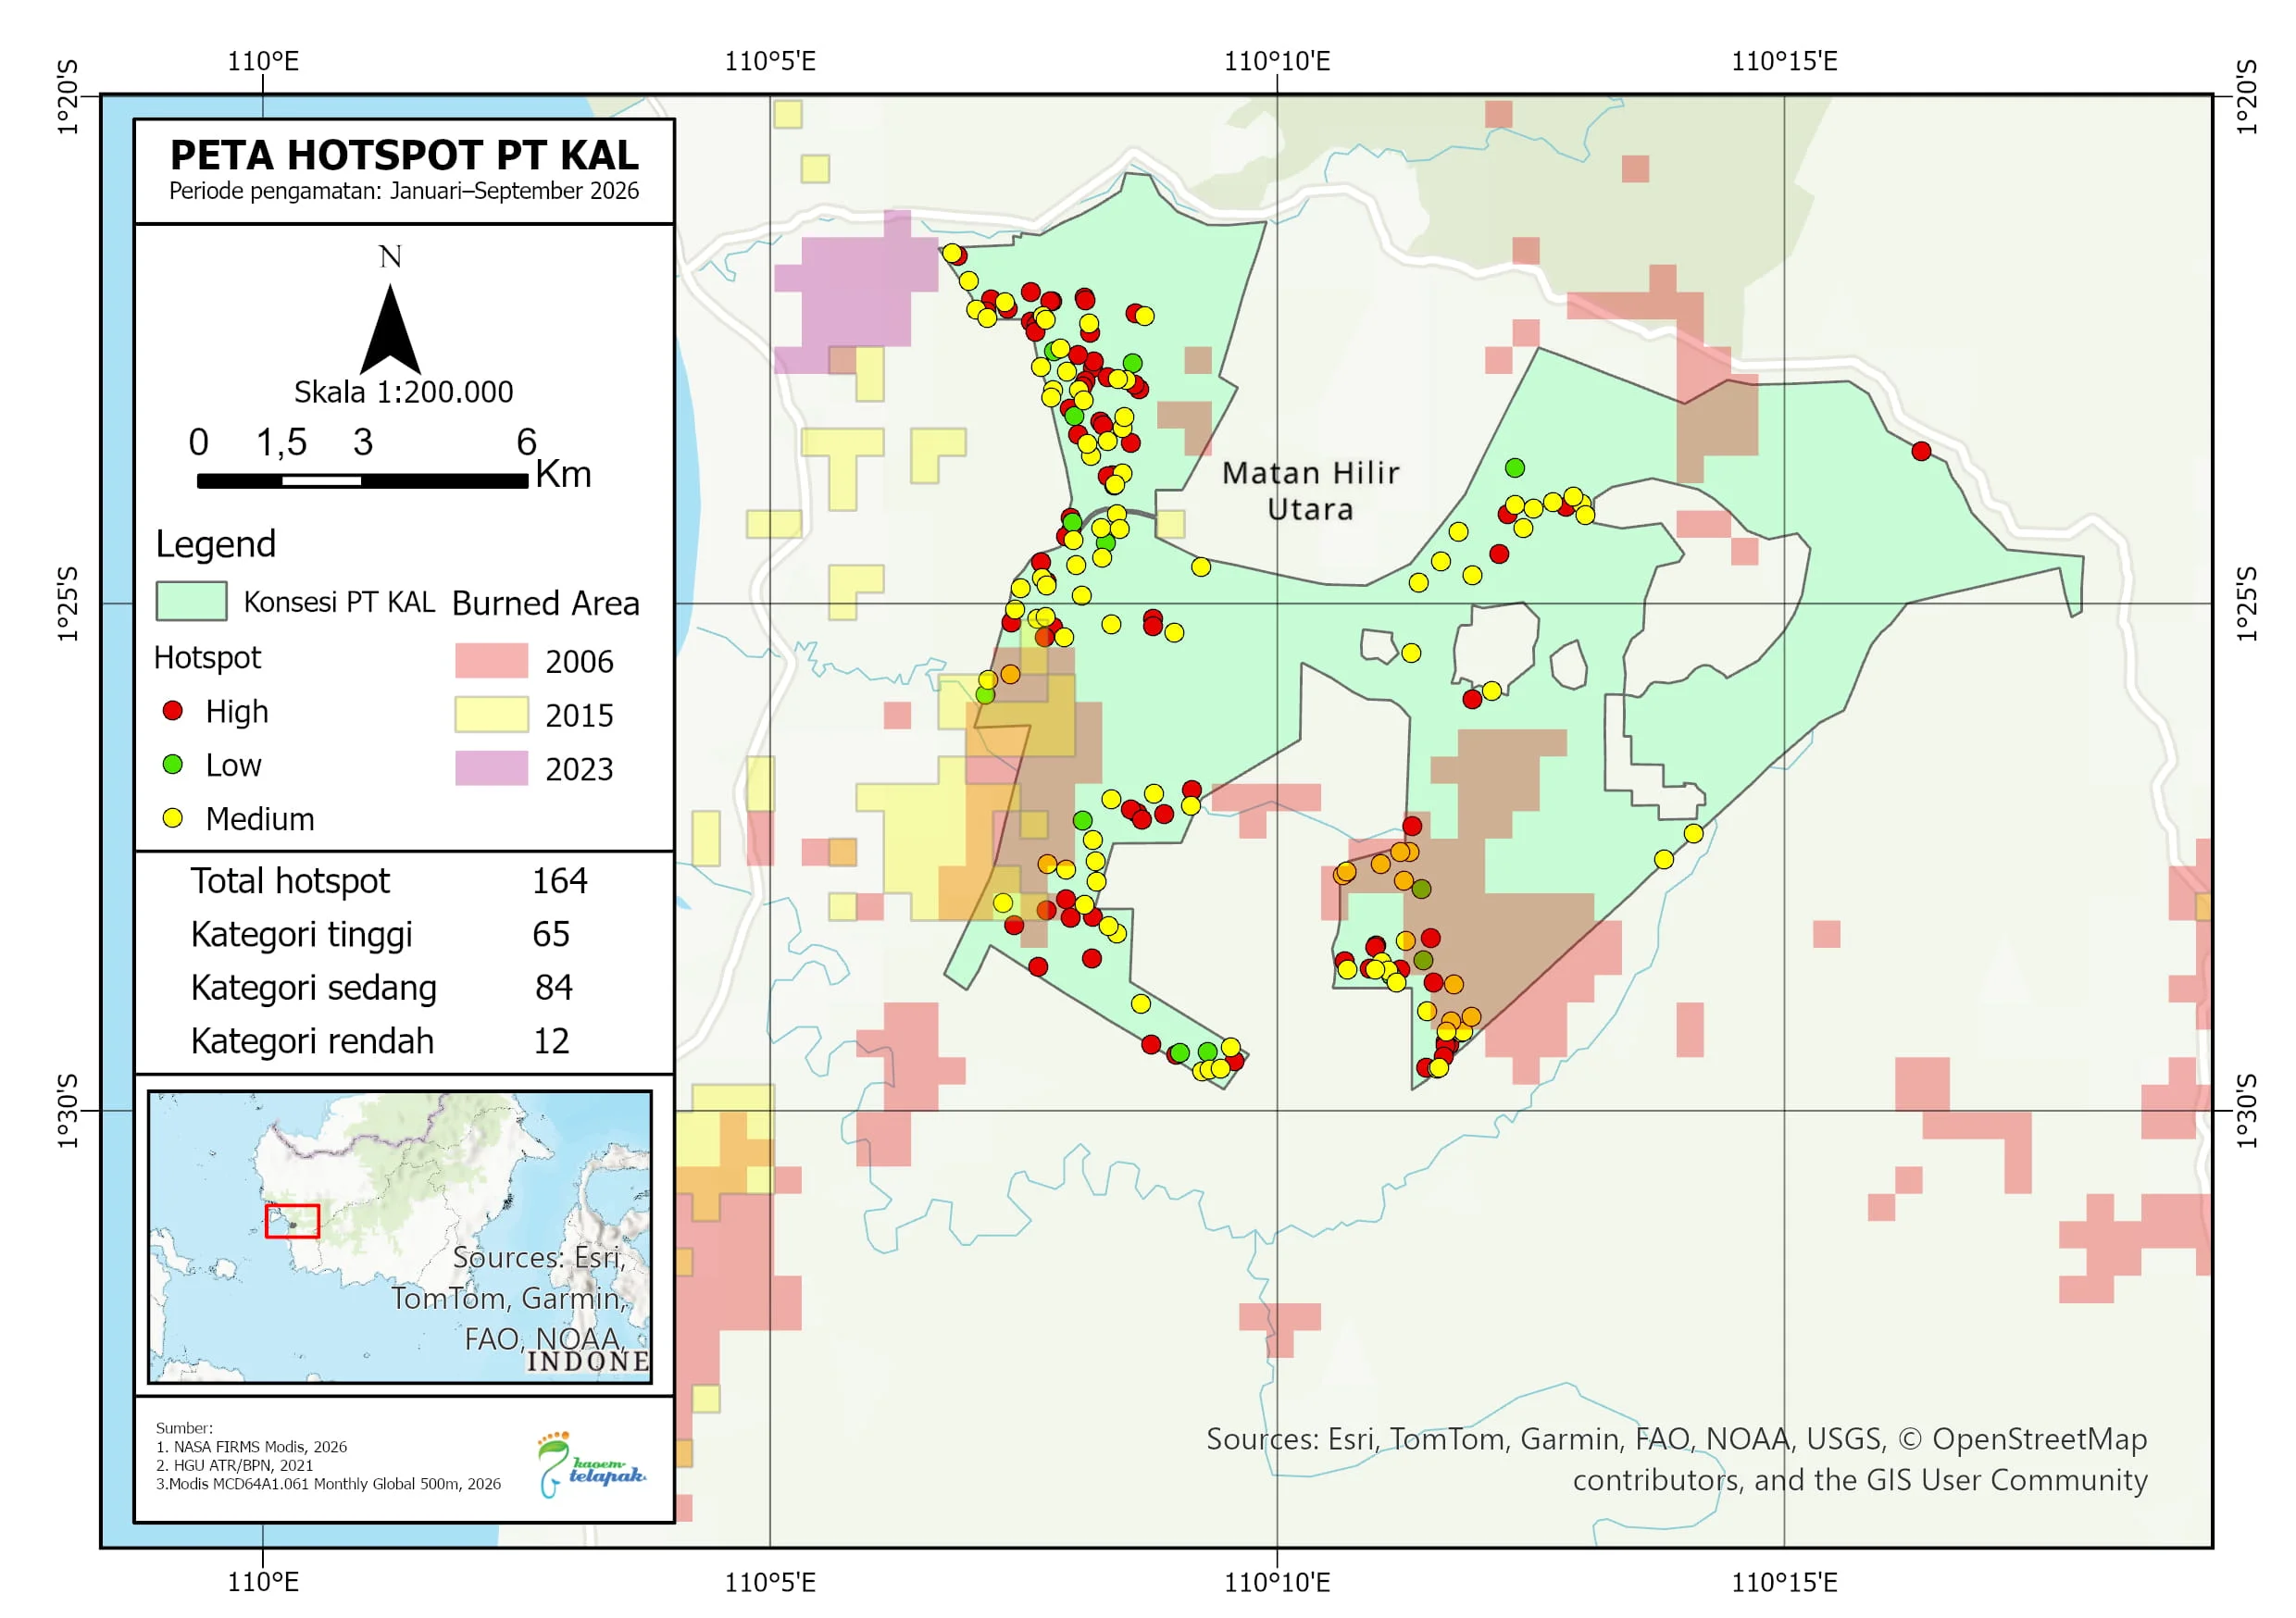
Task: Click the red High hotspot legend dot
Action: pos(172,711)
